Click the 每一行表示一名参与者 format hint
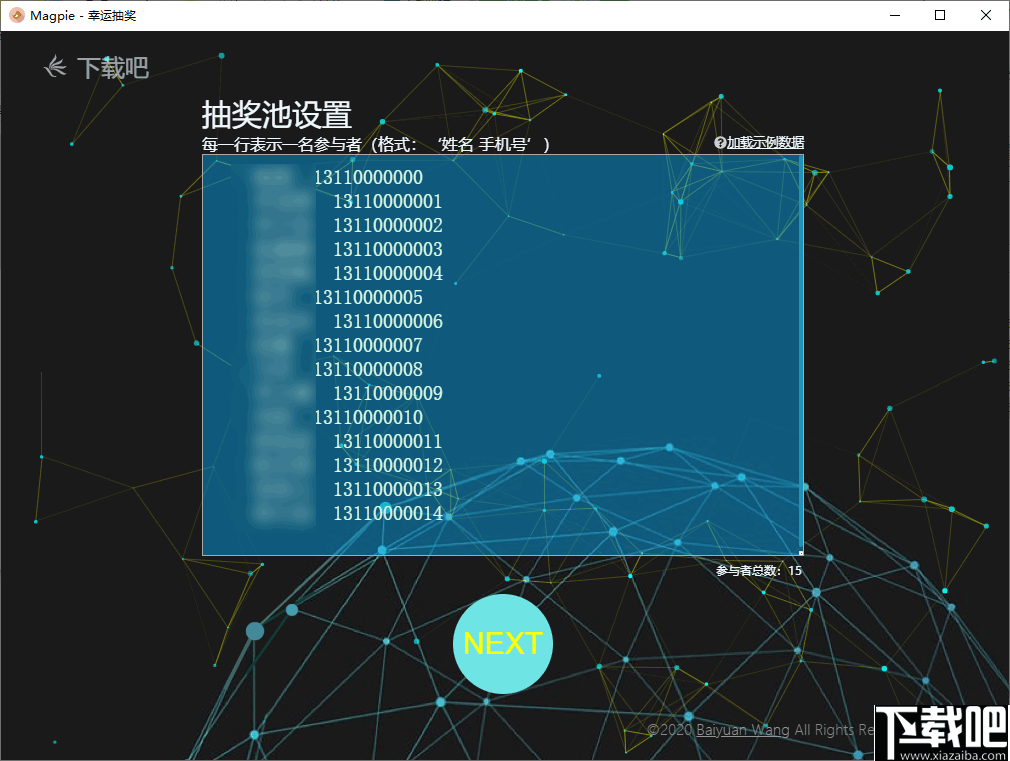Viewport: 1010px width, 761px height. (376, 144)
